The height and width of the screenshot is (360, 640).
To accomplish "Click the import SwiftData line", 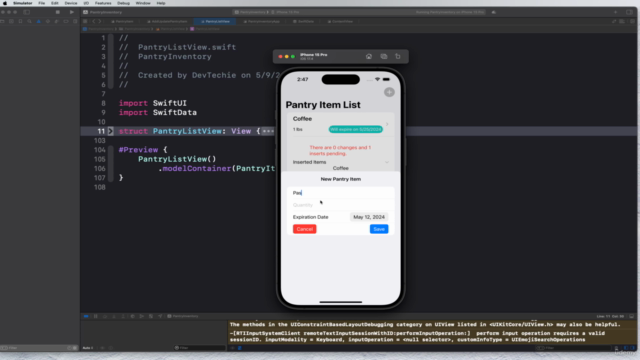I will coord(158,113).
